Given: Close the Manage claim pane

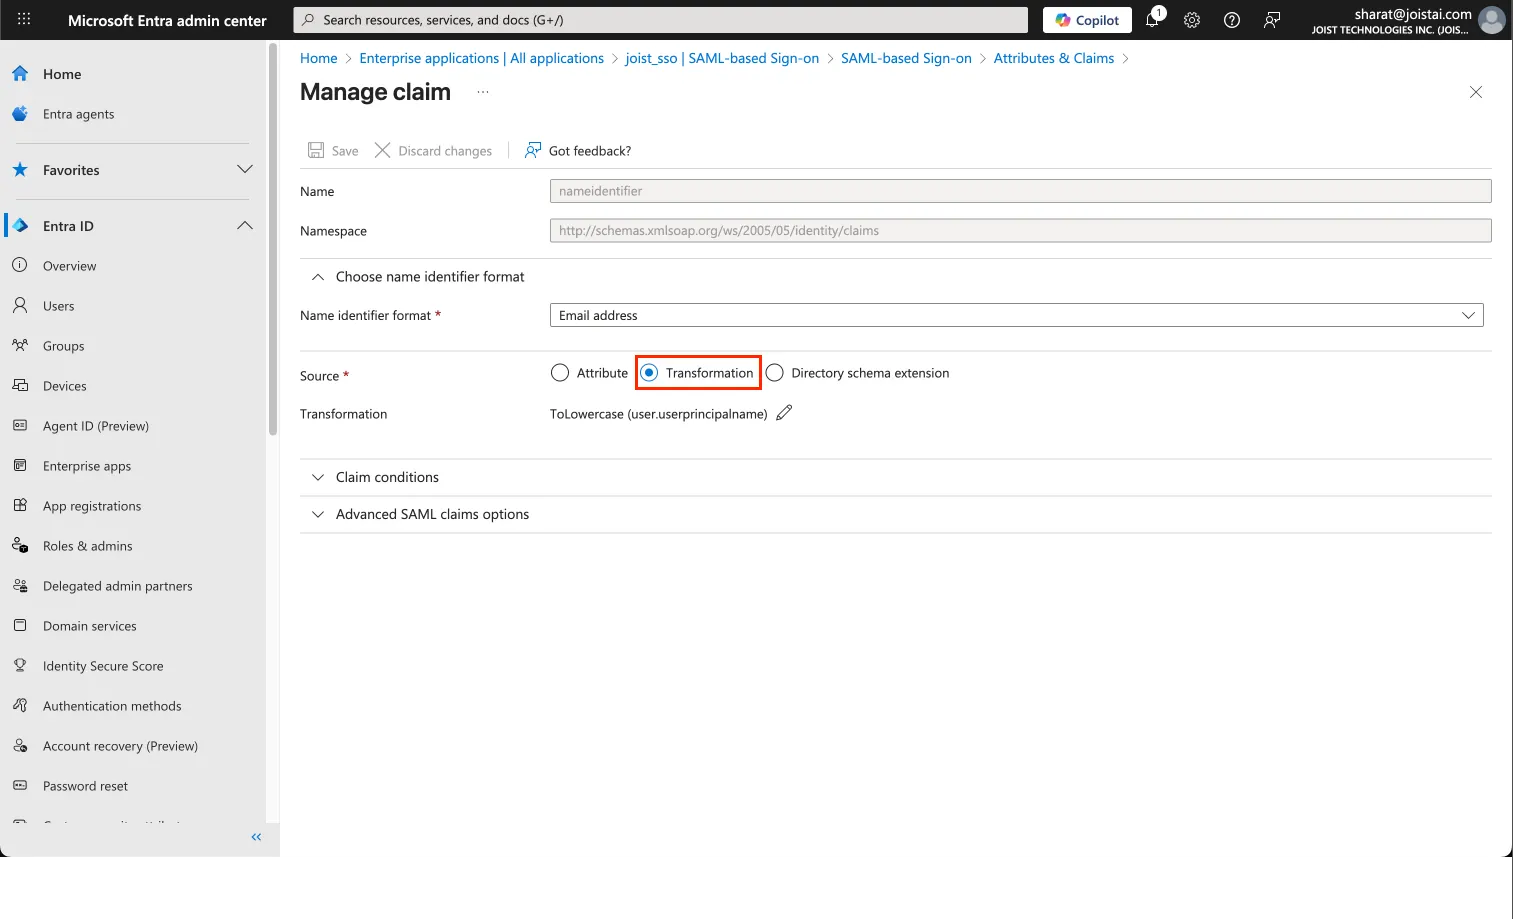Looking at the screenshot, I should pos(1476,92).
